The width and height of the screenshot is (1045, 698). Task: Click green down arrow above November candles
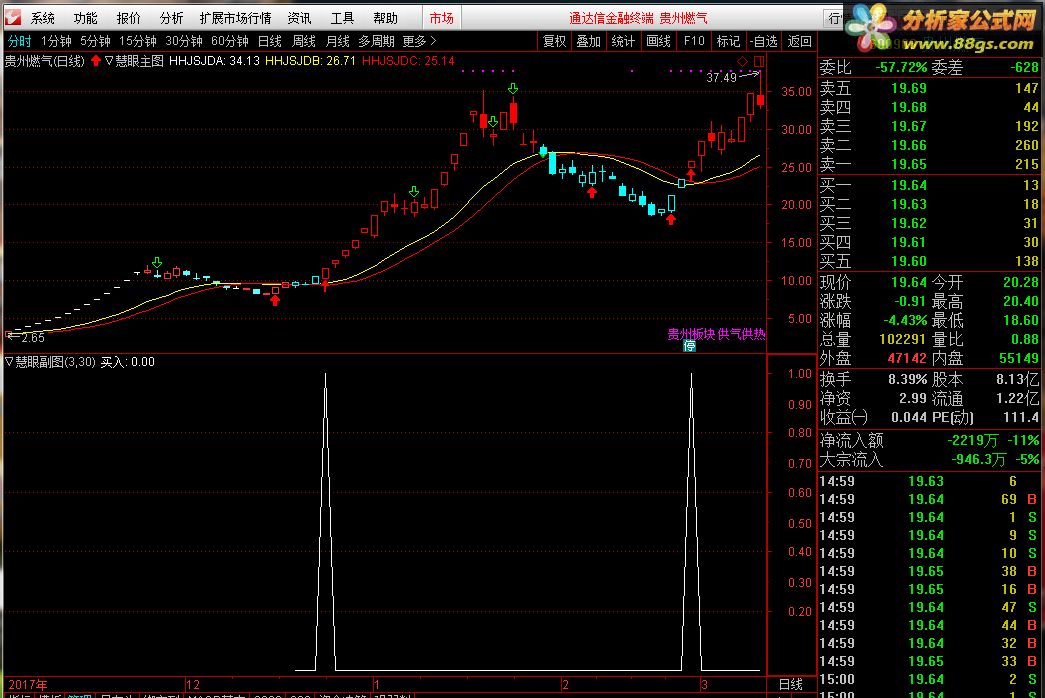pos(157,263)
